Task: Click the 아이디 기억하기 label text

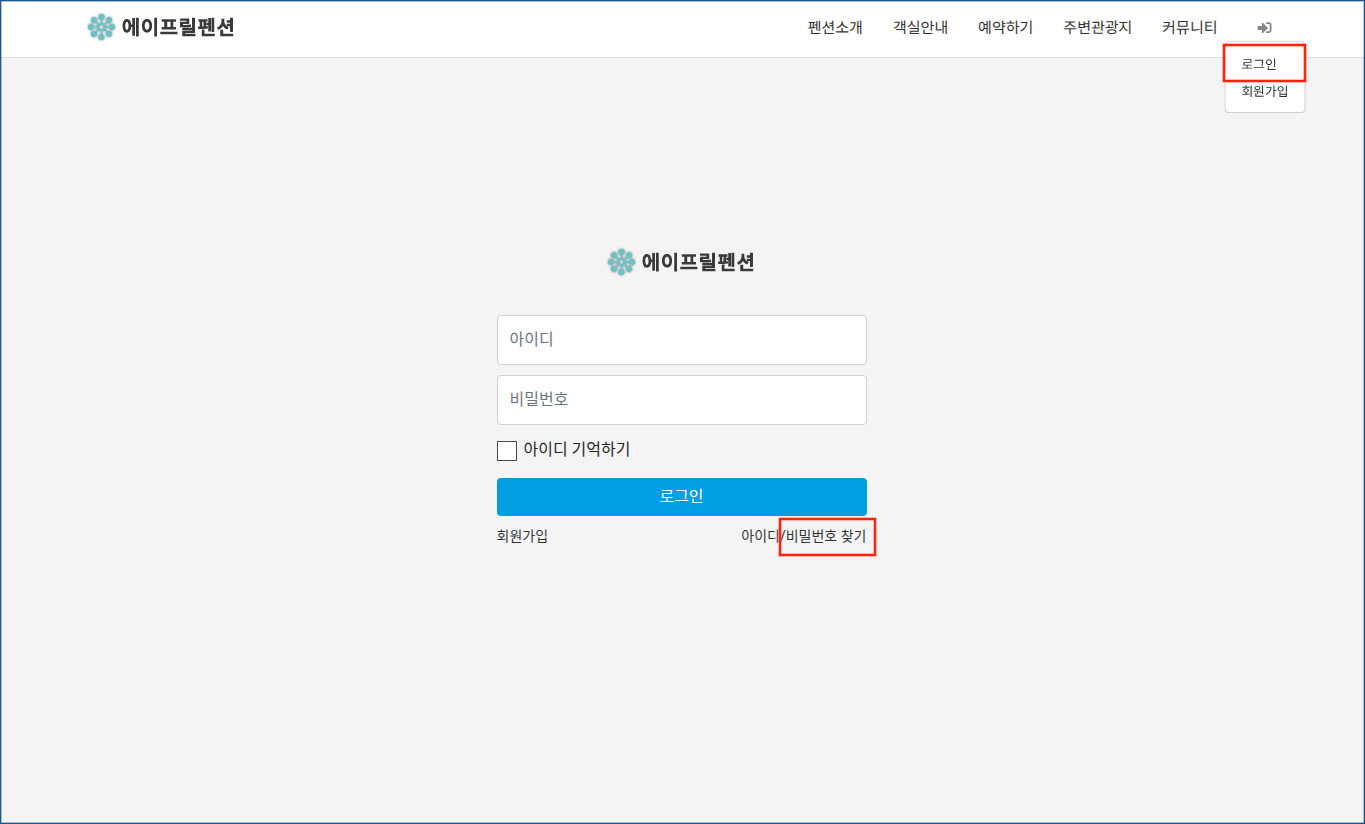Action: (576, 450)
